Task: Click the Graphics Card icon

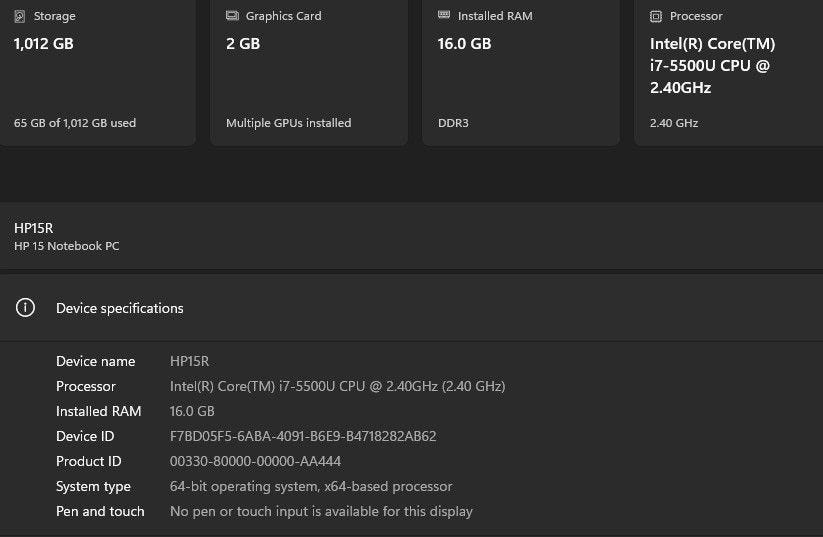Action: point(232,16)
